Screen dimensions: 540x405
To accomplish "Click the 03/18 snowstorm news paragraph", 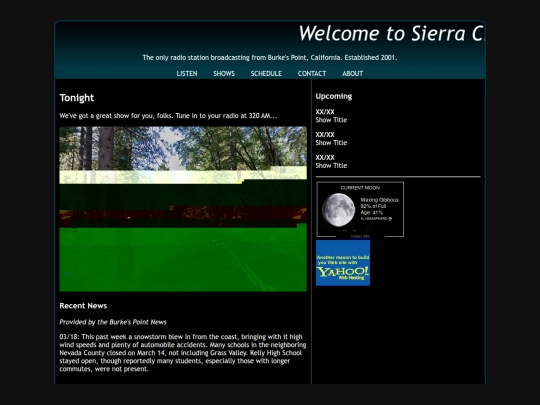I will pyautogui.click(x=183, y=353).
